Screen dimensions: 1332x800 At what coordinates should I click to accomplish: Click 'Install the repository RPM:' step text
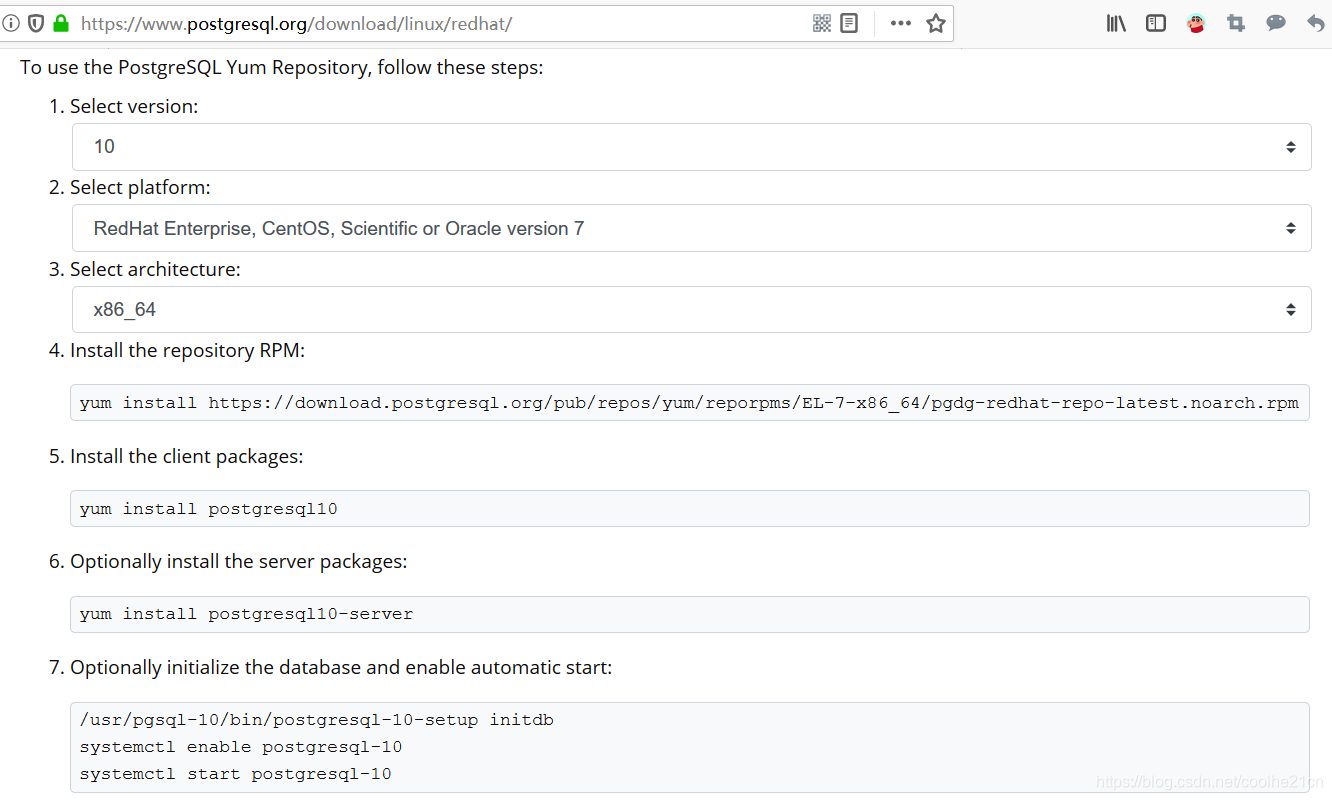[x=187, y=351]
